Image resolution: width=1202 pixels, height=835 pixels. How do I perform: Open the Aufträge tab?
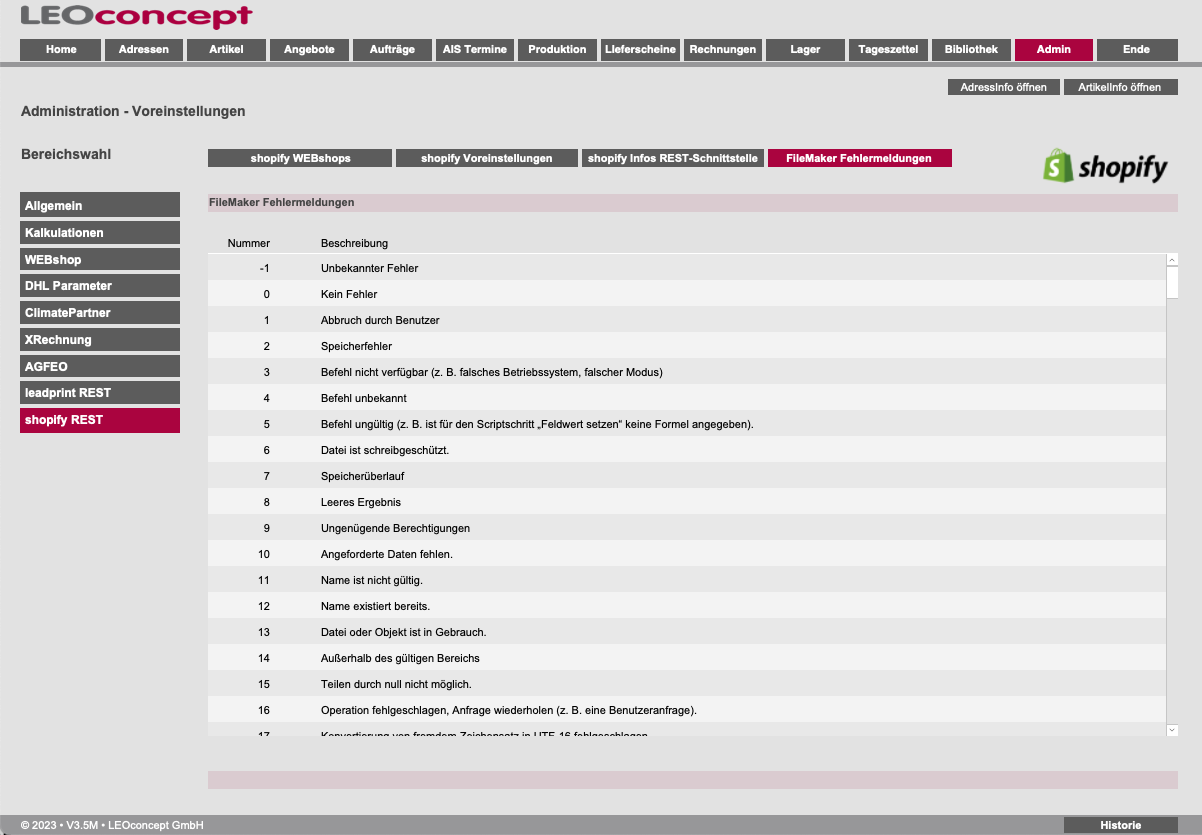[392, 49]
